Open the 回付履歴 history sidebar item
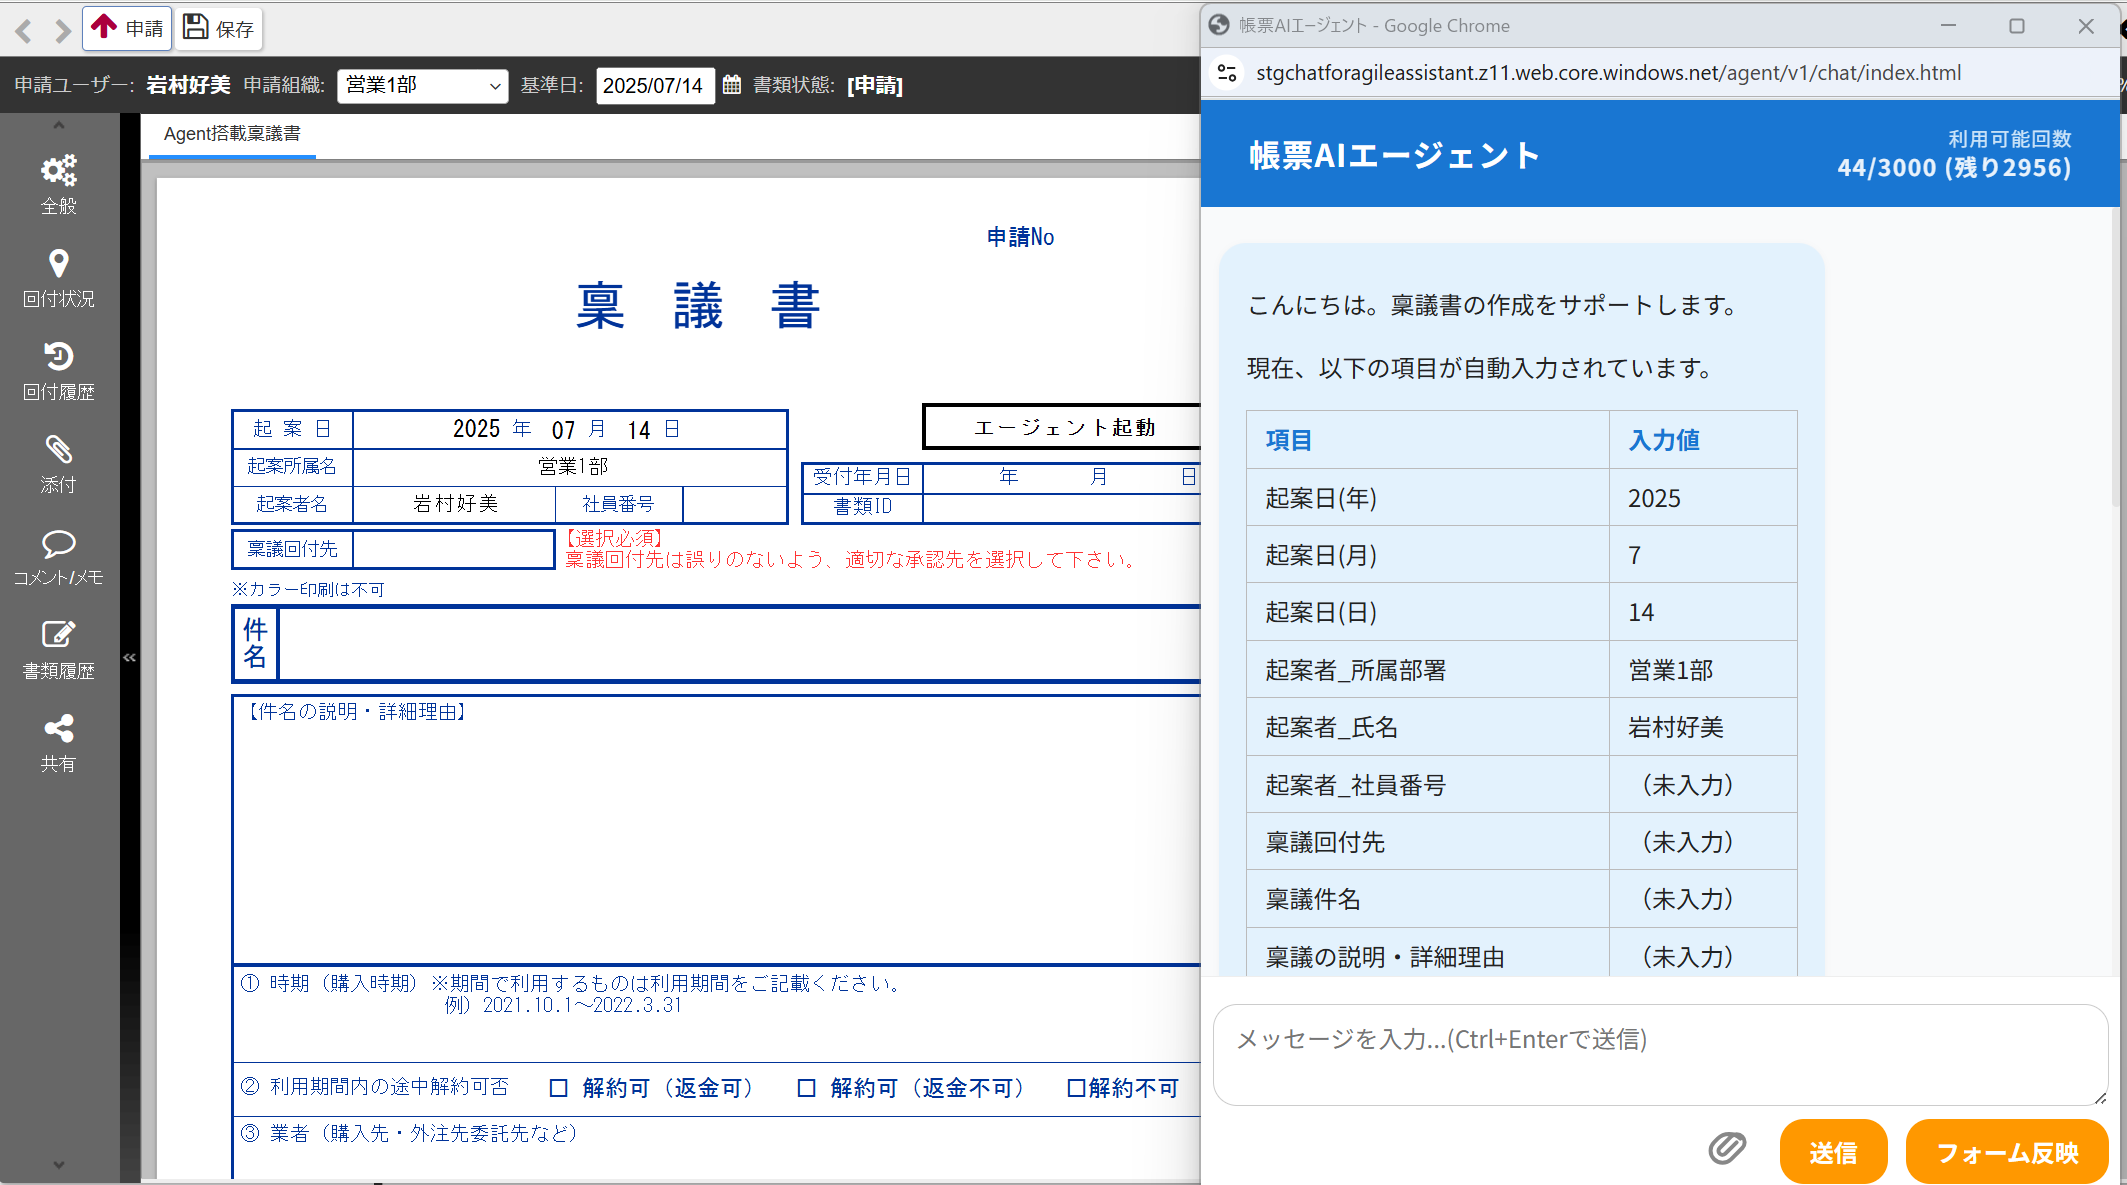Viewport: 2127px width, 1185px height. (58, 371)
